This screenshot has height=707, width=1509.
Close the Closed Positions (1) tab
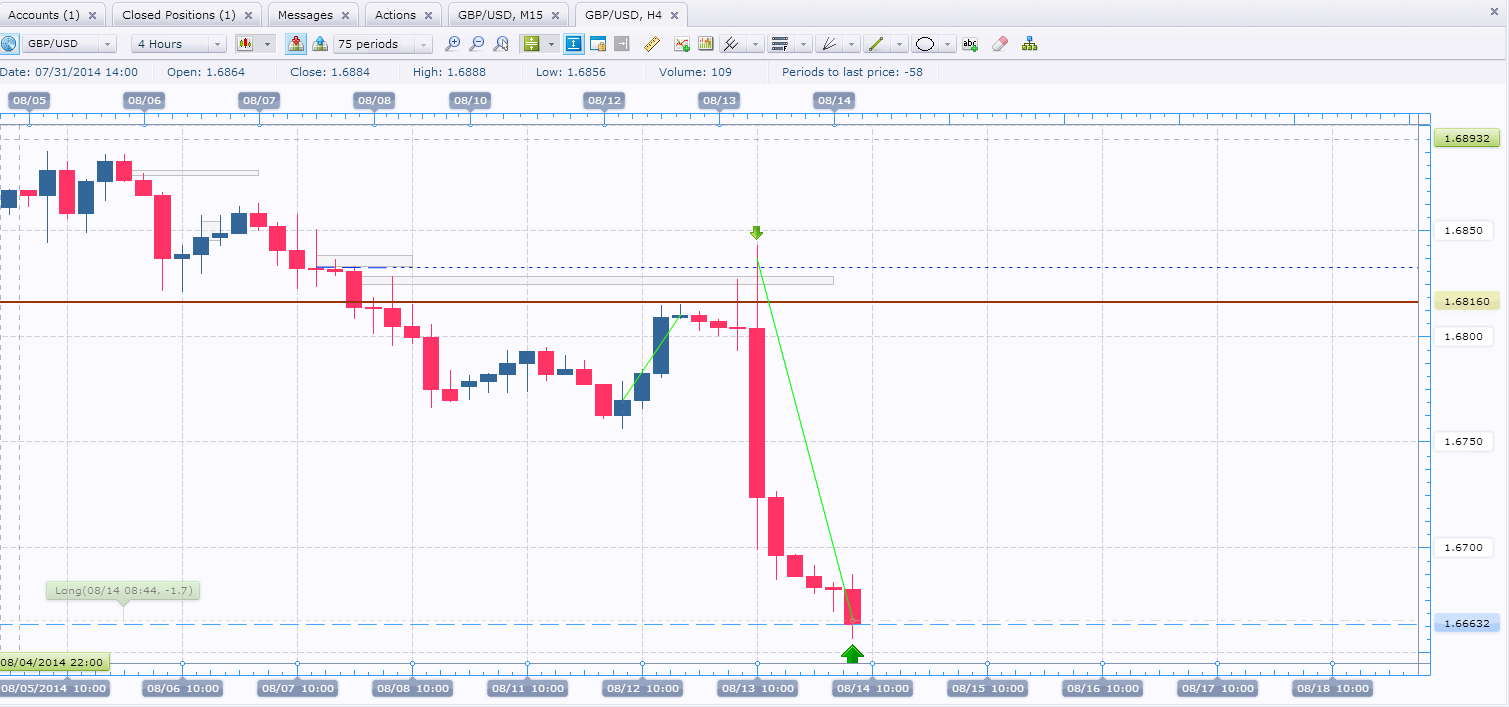pos(249,16)
